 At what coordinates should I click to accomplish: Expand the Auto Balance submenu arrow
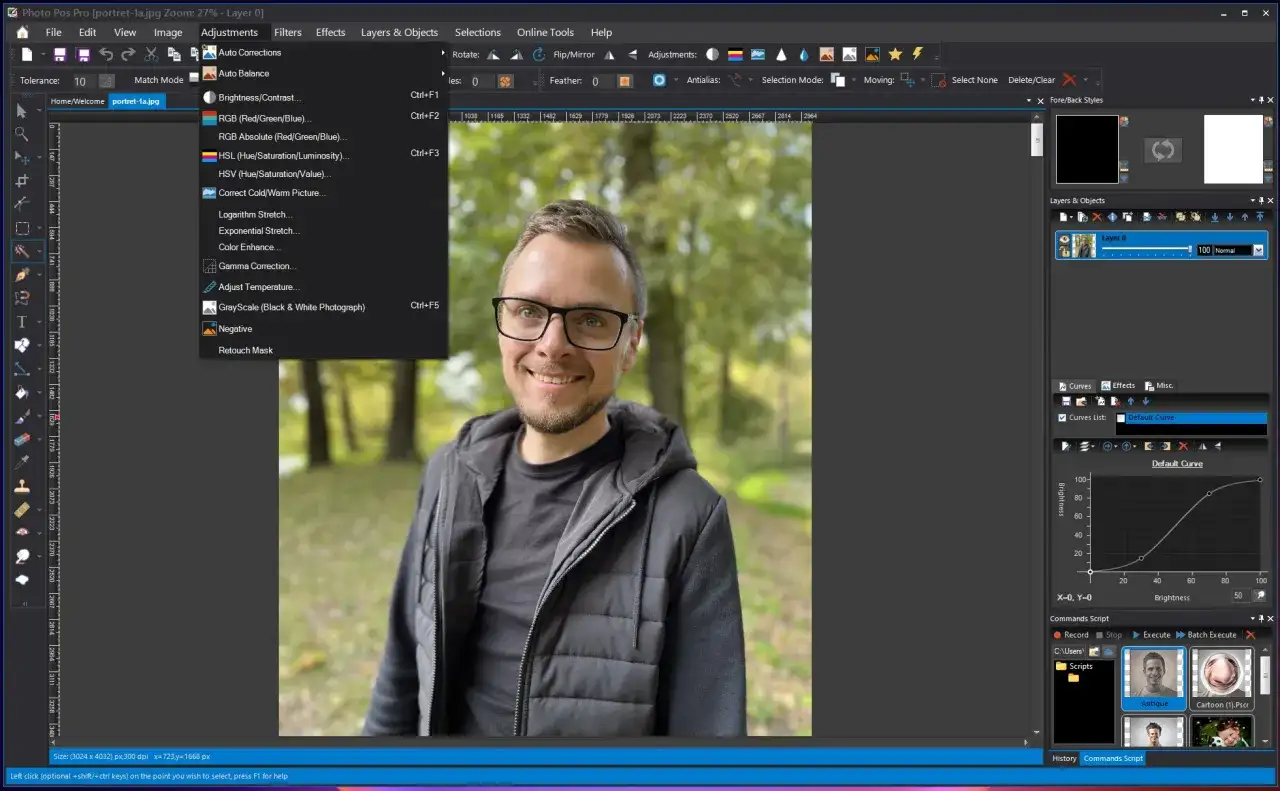coord(441,73)
